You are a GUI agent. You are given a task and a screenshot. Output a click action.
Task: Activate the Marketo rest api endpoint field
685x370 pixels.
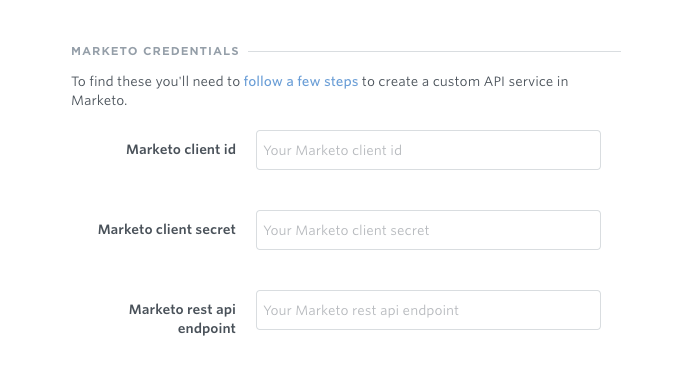point(428,310)
